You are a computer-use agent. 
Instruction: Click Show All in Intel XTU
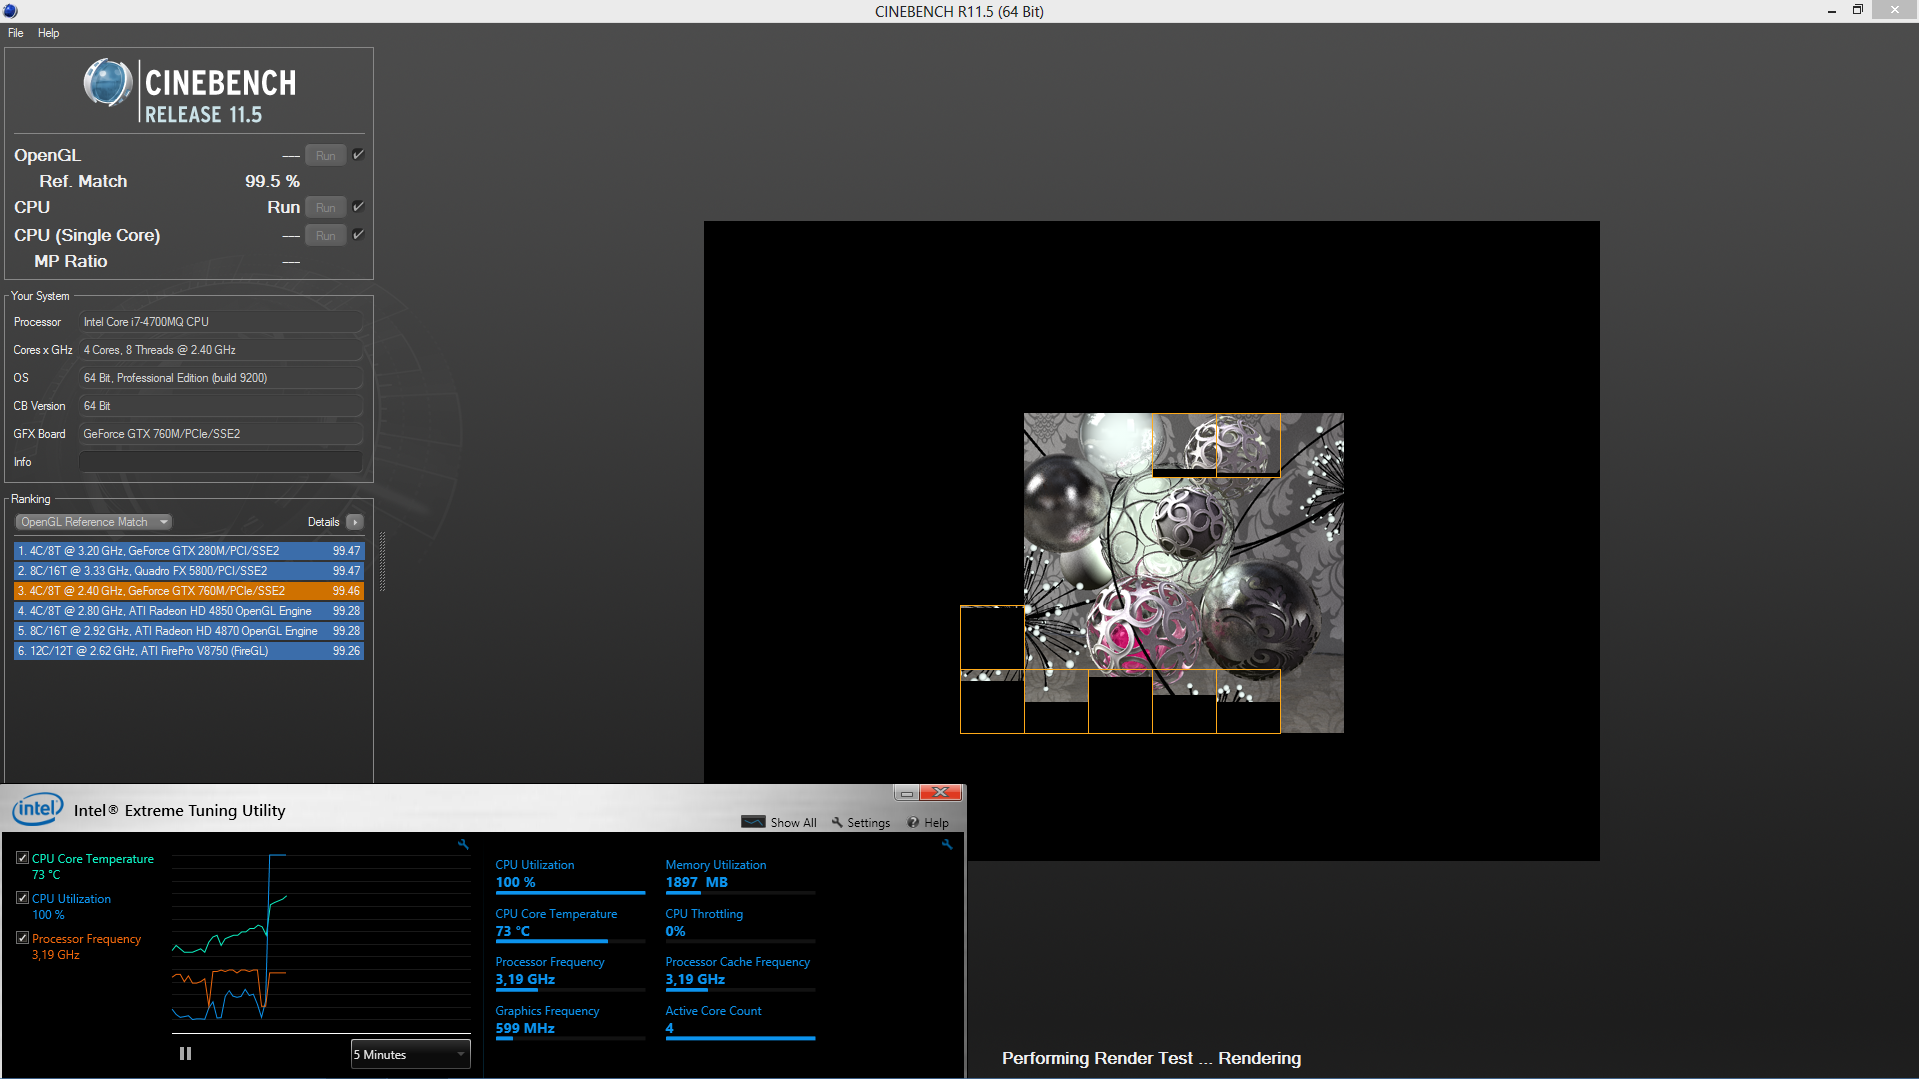point(793,823)
